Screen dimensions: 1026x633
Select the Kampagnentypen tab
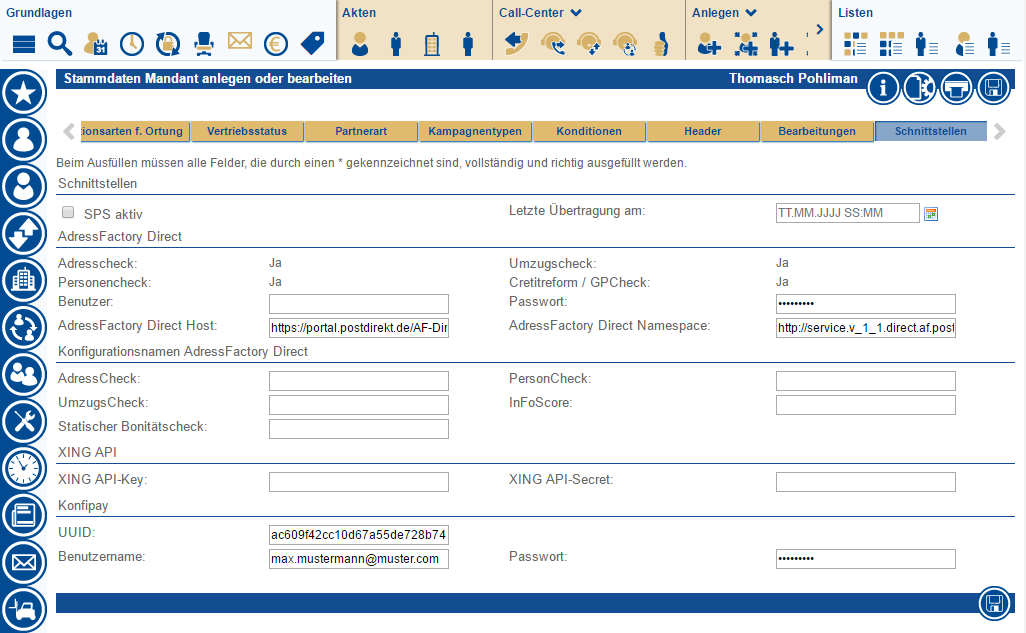tap(475, 131)
